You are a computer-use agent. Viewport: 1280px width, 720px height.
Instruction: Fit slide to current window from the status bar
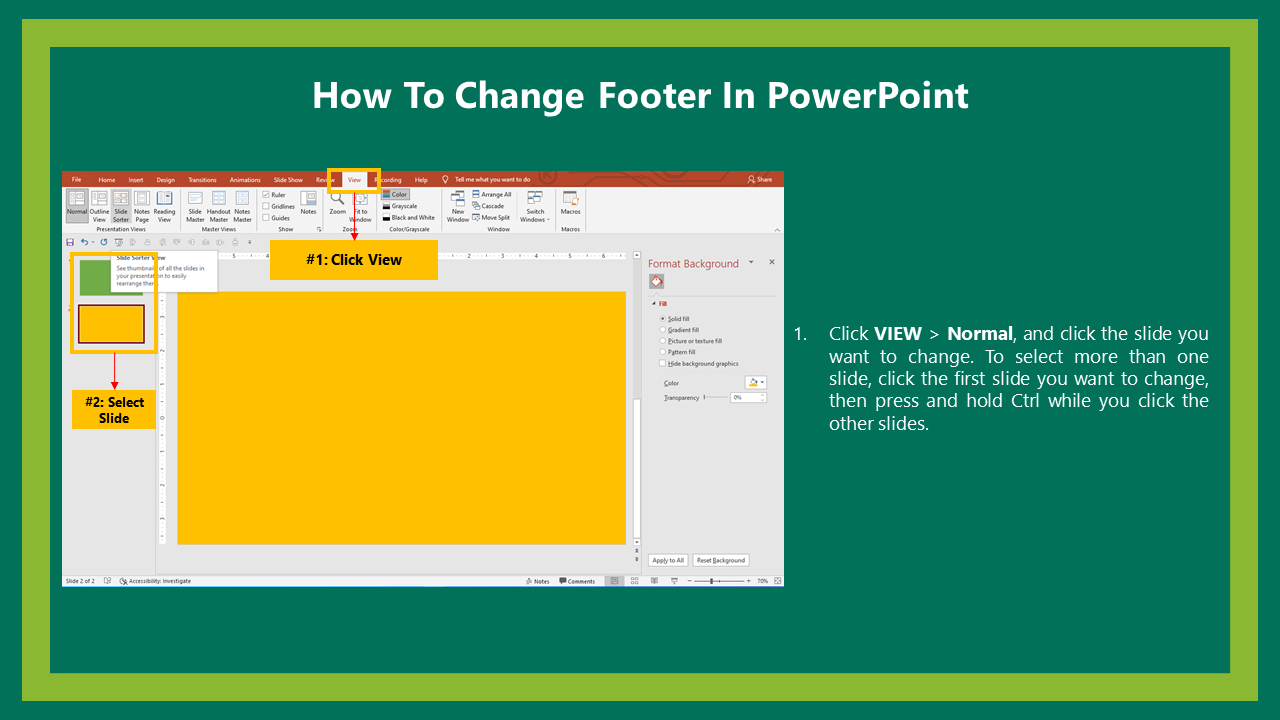click(x=778, y=581)
